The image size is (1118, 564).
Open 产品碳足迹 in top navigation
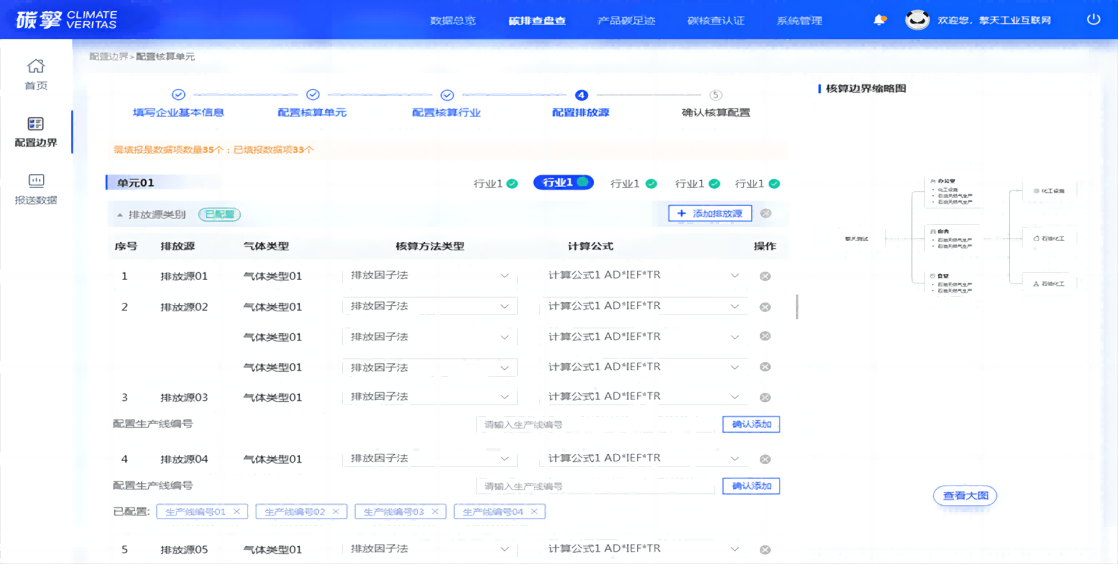tap(626, 21)
